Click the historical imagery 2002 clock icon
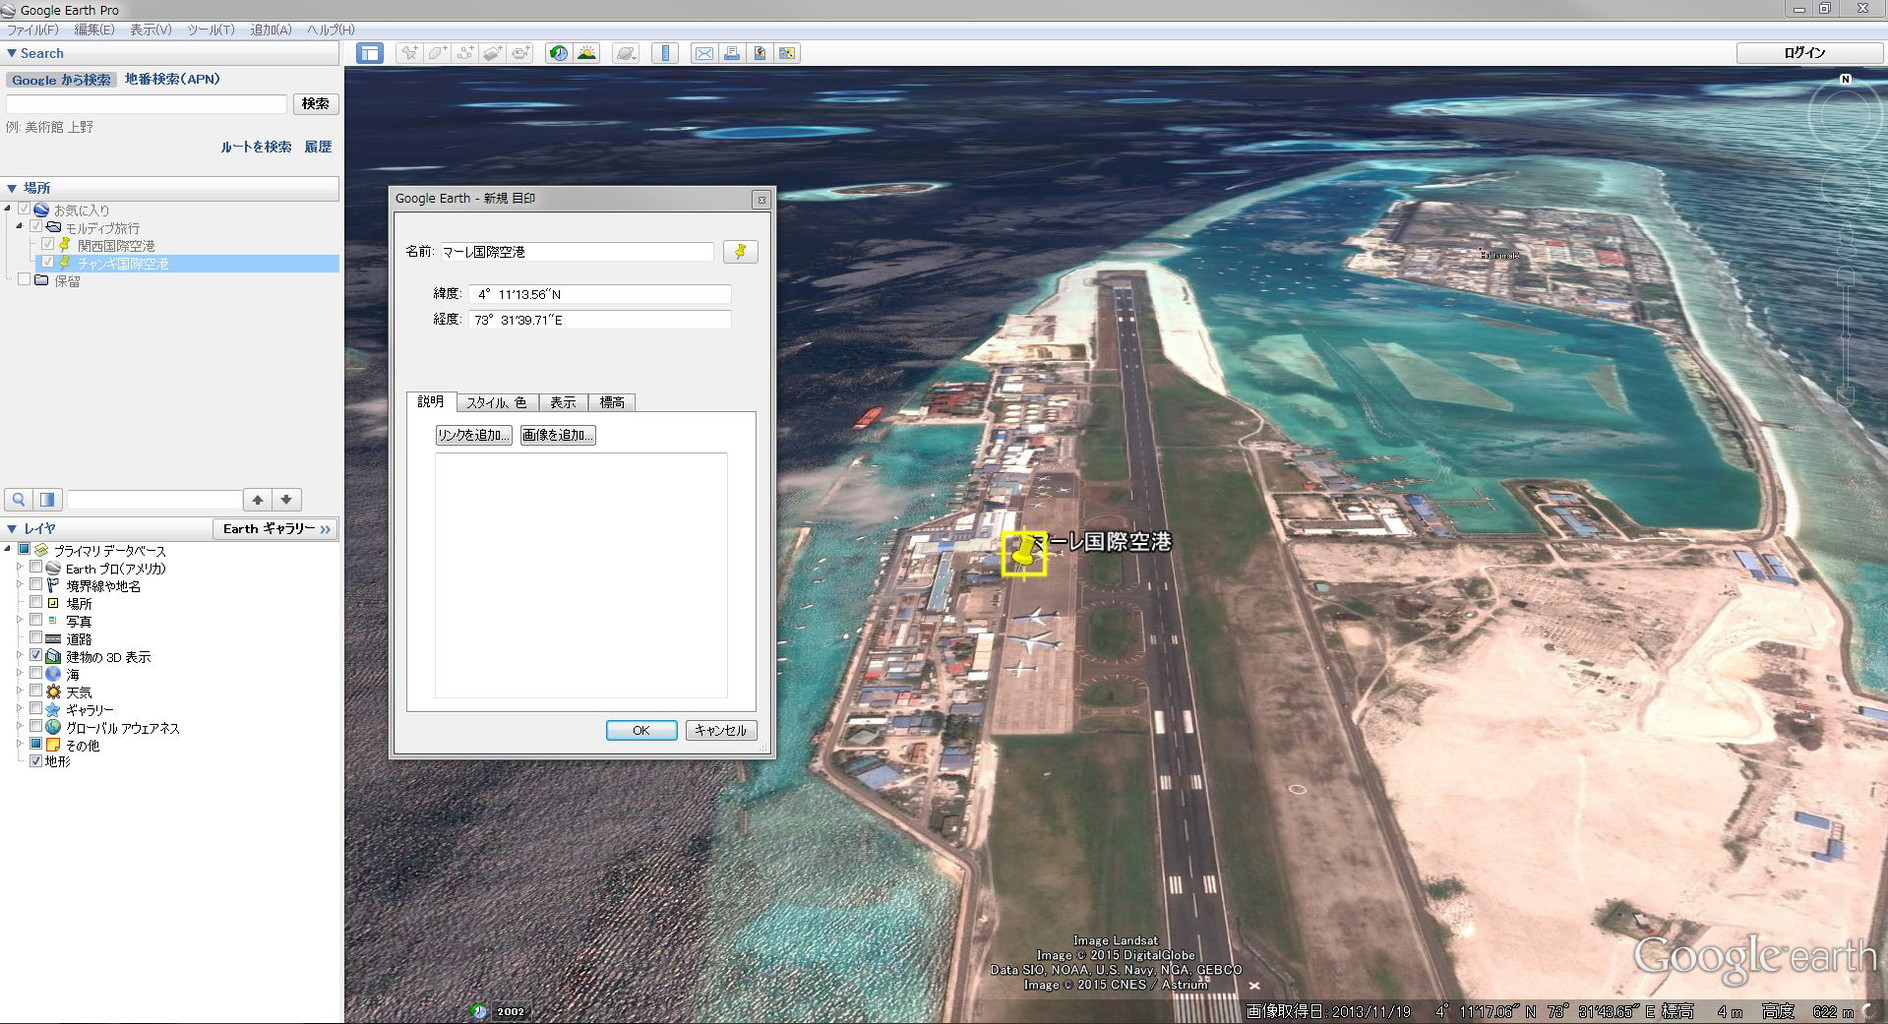 click(479, 1011)
